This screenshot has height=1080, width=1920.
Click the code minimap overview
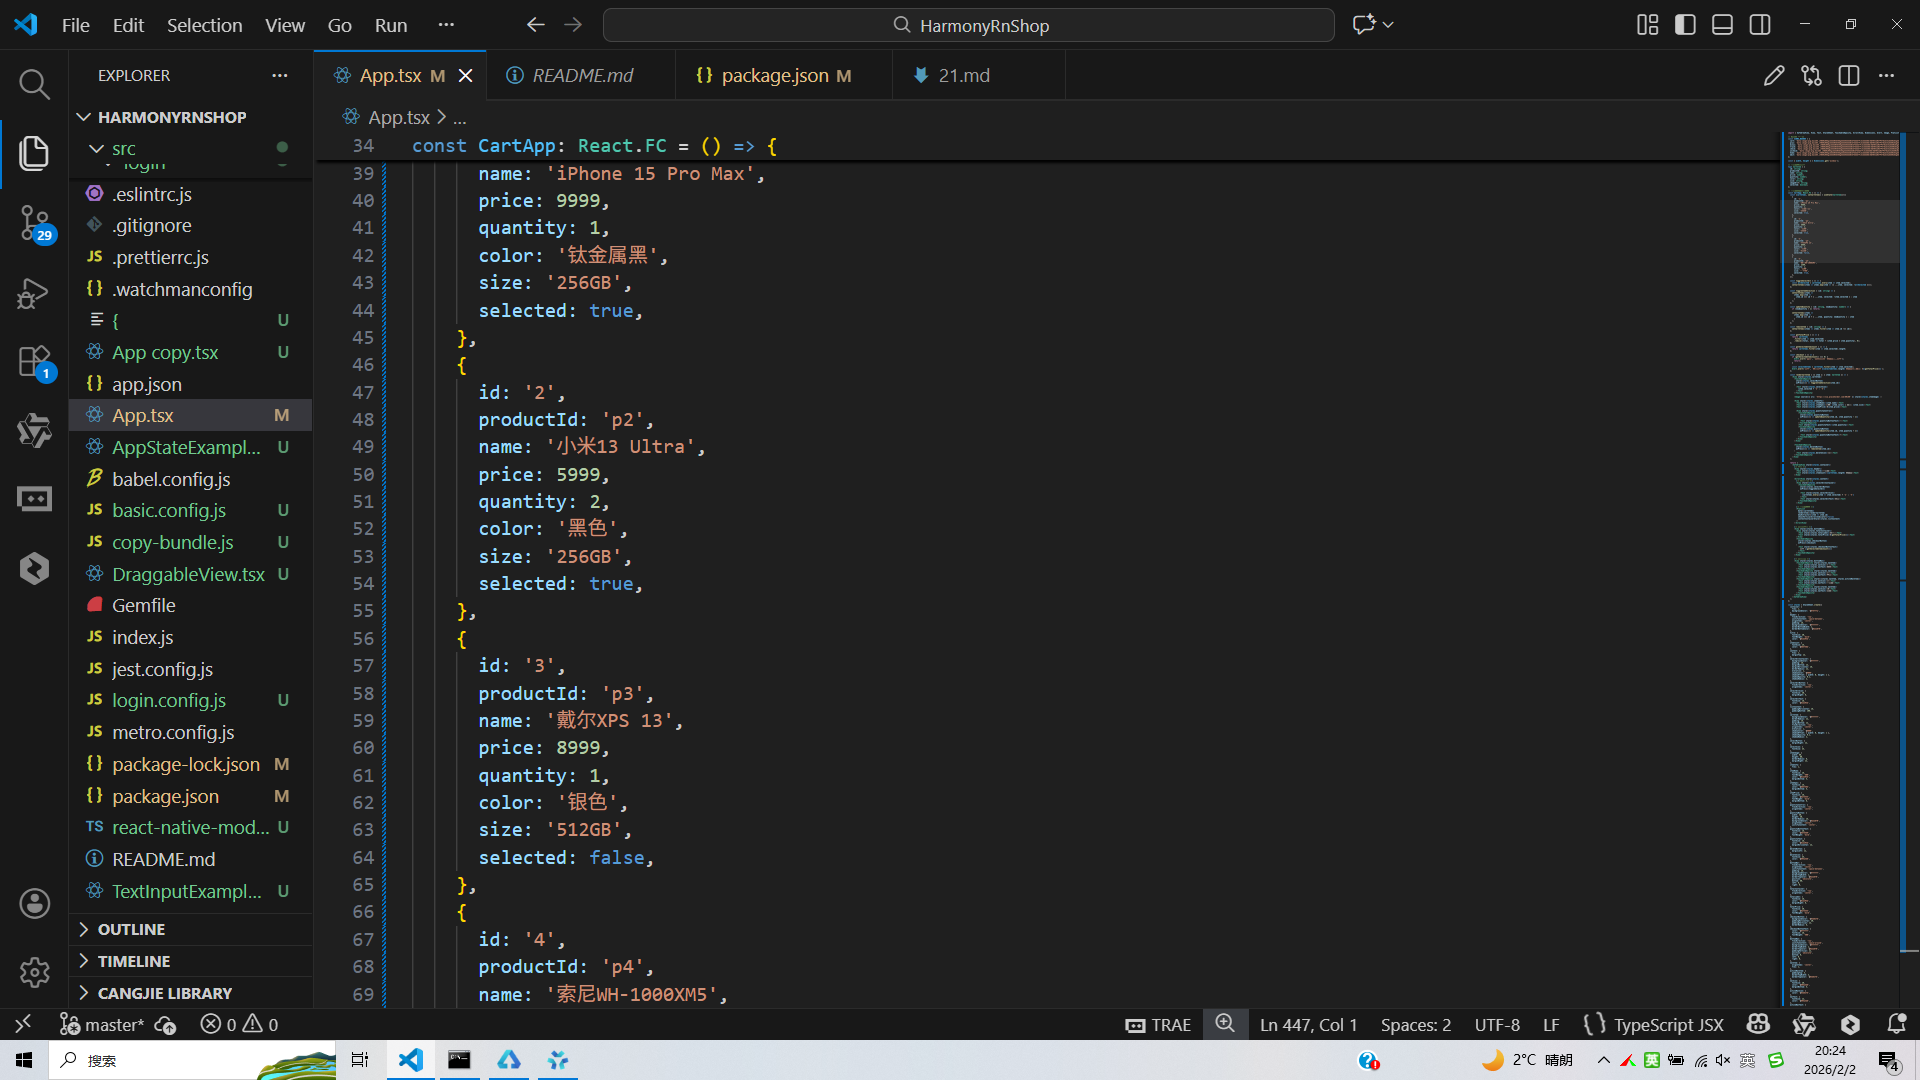pos(1842,568)
